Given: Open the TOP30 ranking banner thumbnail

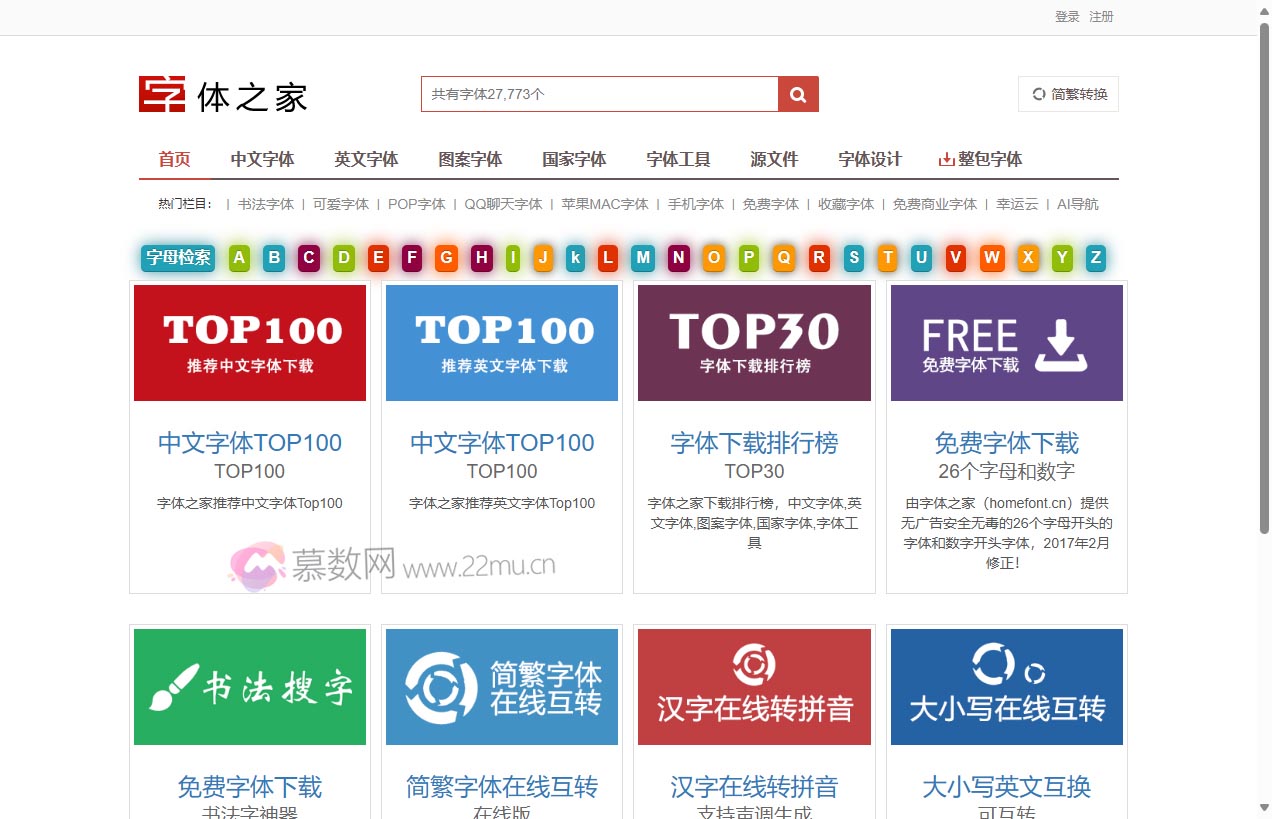Looking at the screenshot, I should coord(754,342).
